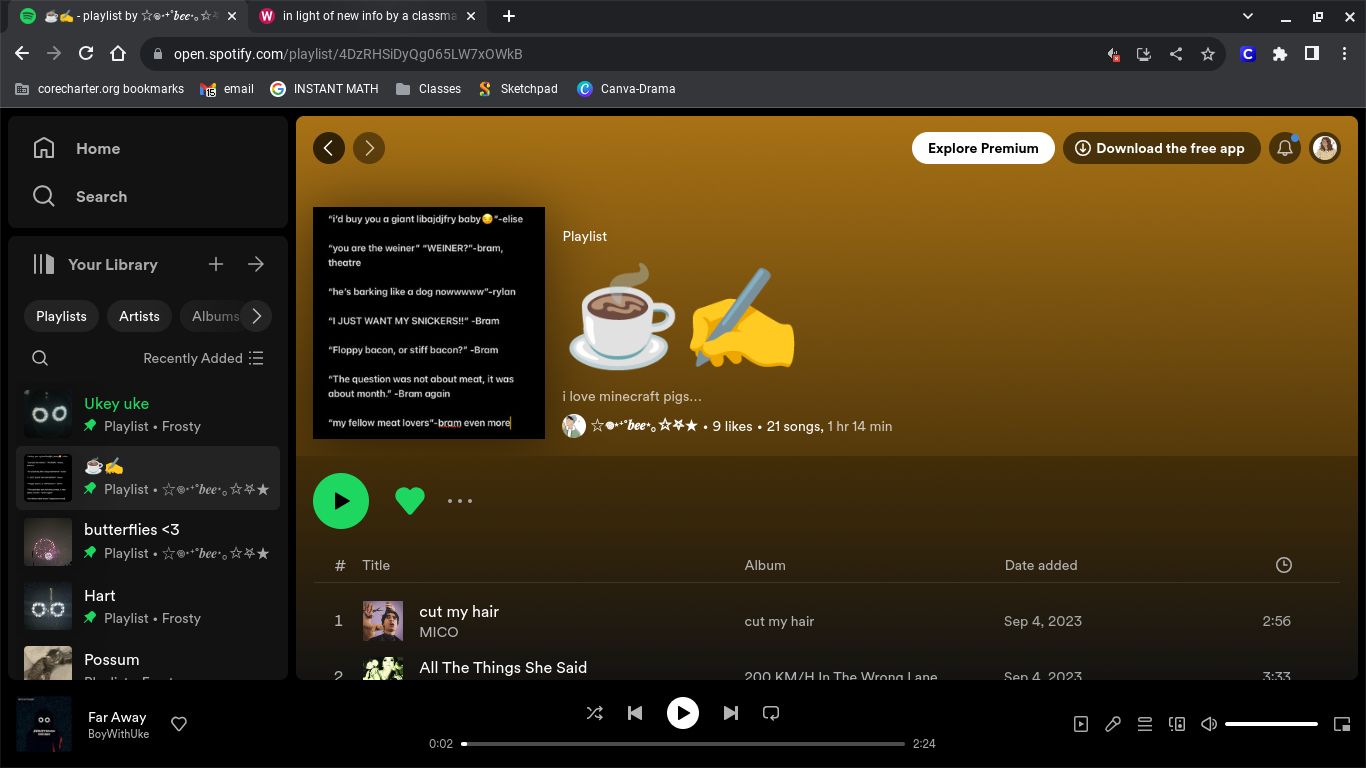Create a new playlist with plus icon
This screenshot has width=1366, height=768.
tap(216, 264)
